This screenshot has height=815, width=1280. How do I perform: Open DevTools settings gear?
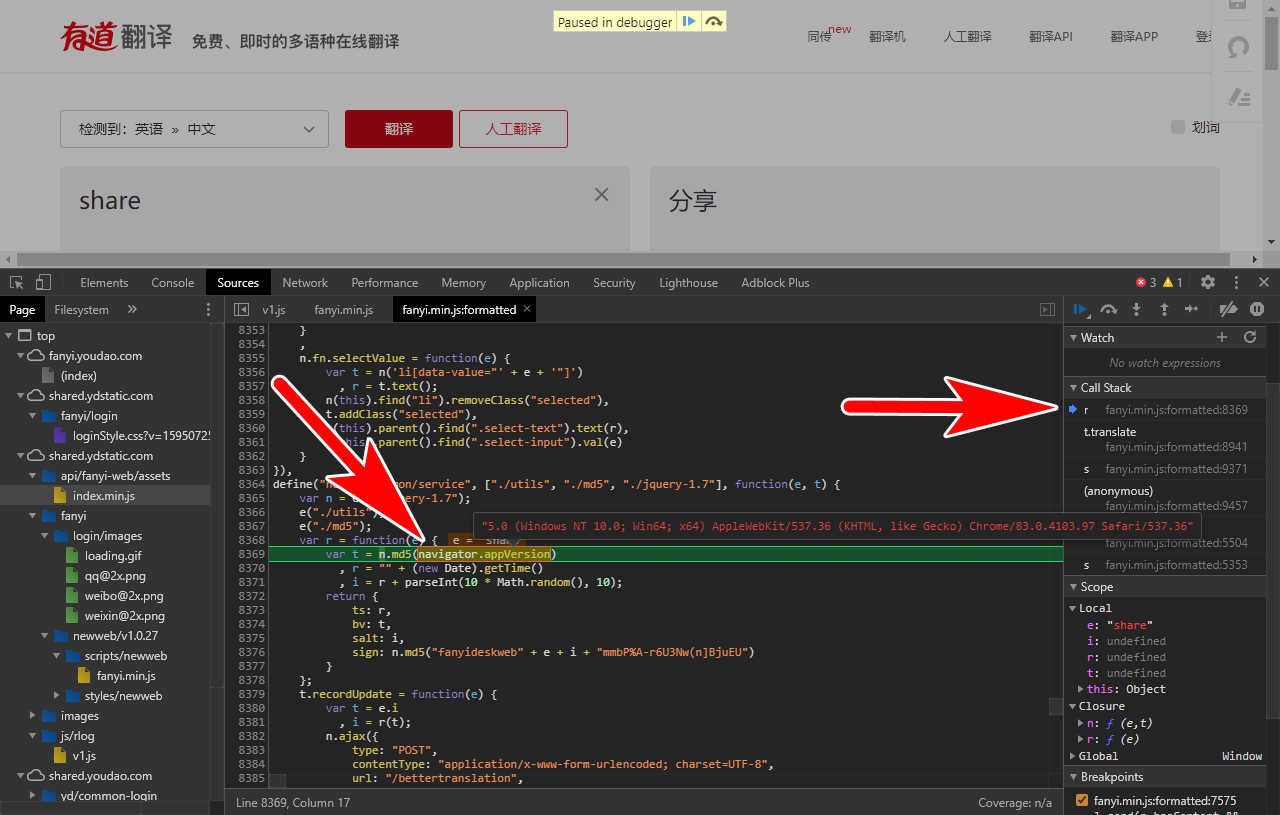1208,283
